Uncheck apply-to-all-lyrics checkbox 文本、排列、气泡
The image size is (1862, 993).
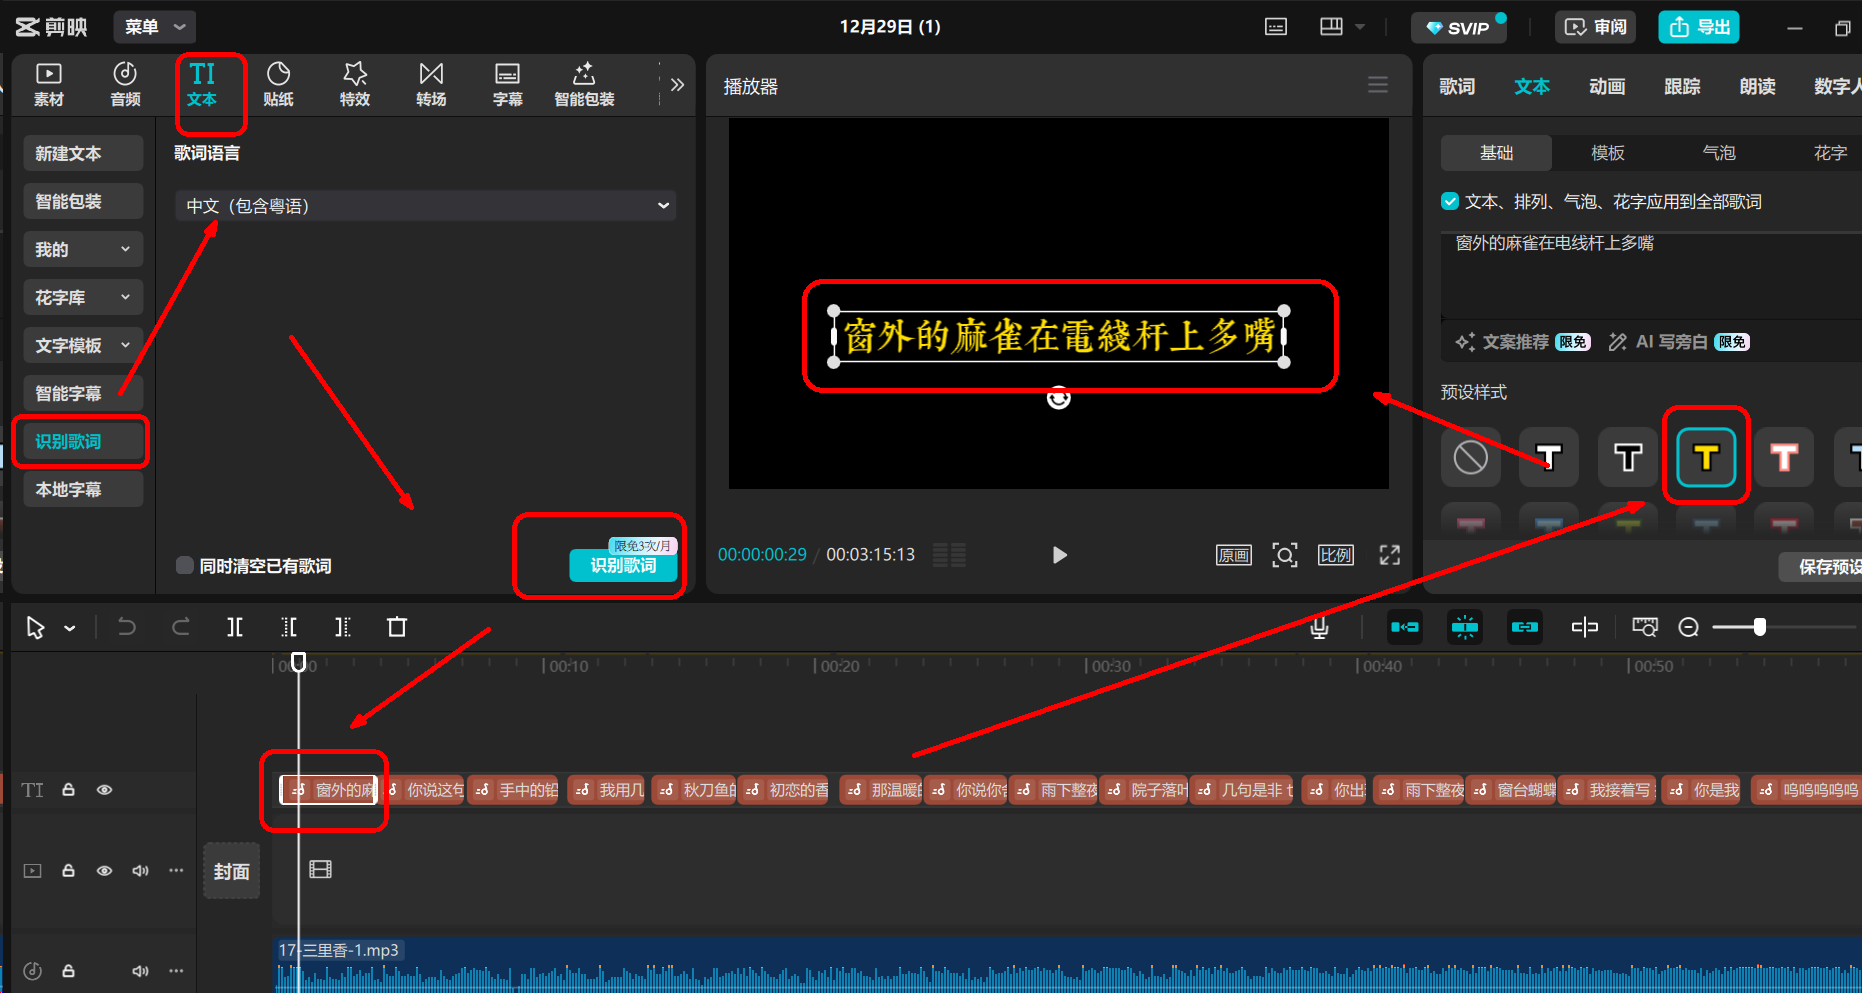coord(1450,201)
